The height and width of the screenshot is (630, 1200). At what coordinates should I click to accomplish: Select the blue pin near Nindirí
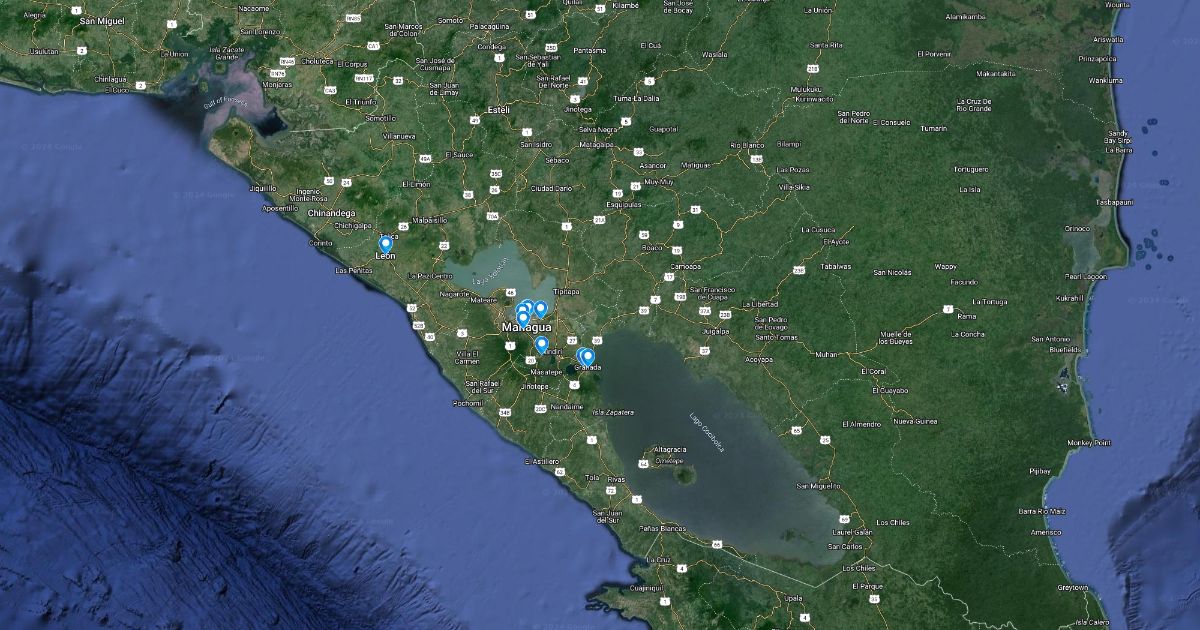(x=542, y=345)
